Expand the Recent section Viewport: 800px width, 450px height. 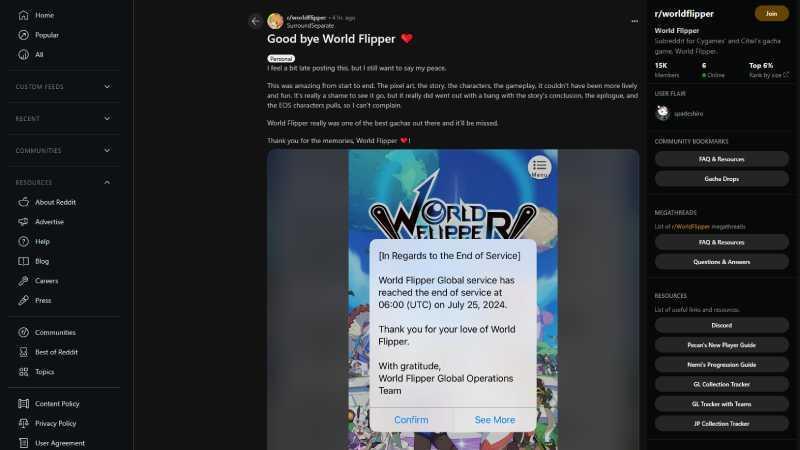64,118
